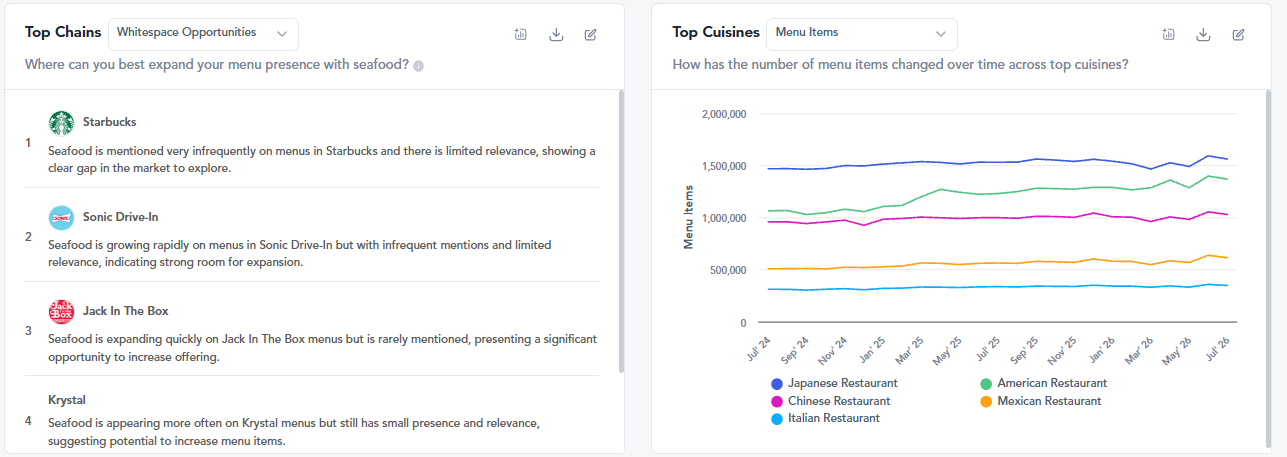Click rank number 1 in Top Chains list

pyautogui.click(x=28, y=143)
